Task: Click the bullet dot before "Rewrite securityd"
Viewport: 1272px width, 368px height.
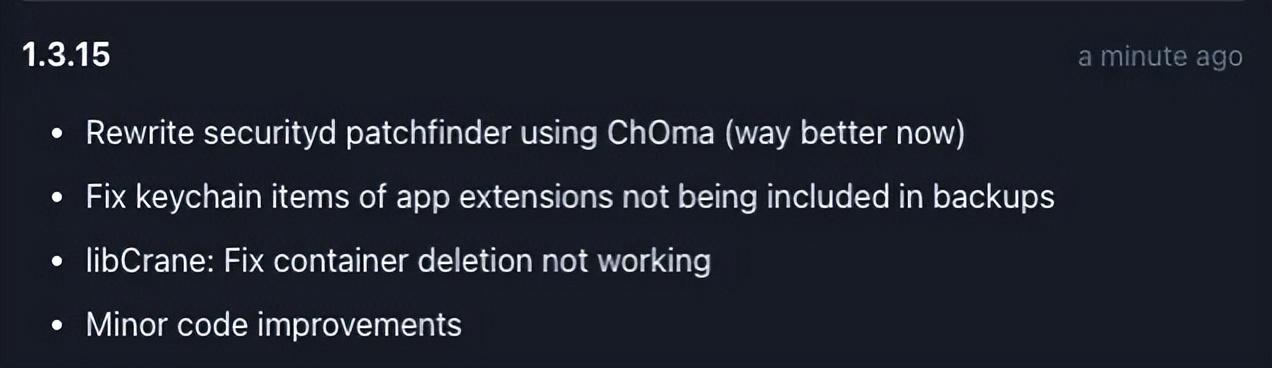Action: tap(60, 134)
